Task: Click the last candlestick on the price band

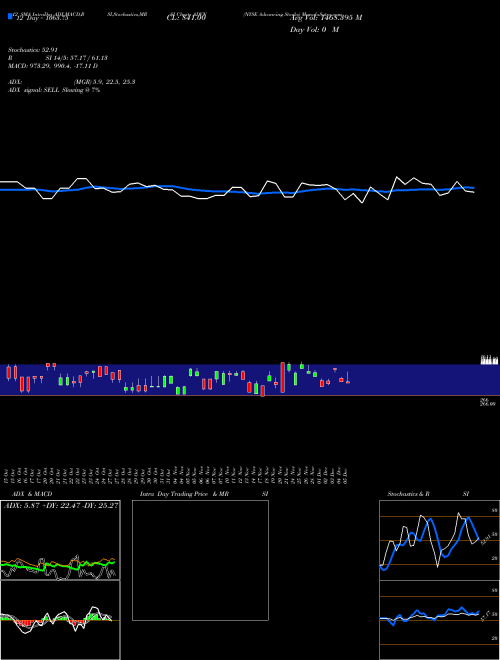Action: (x=348, y=378)
